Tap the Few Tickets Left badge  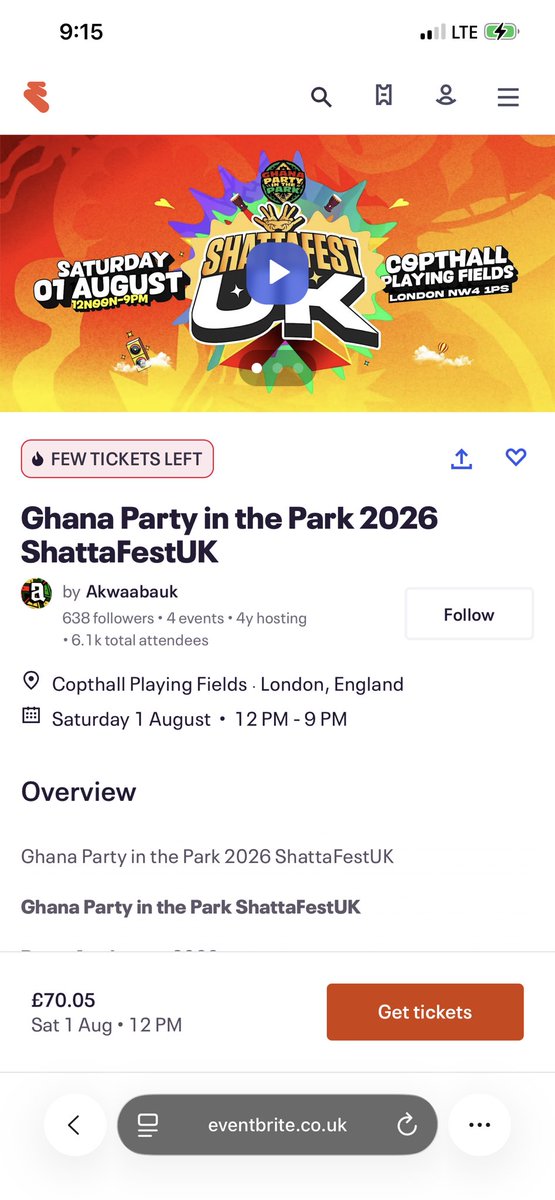[117, 459]
